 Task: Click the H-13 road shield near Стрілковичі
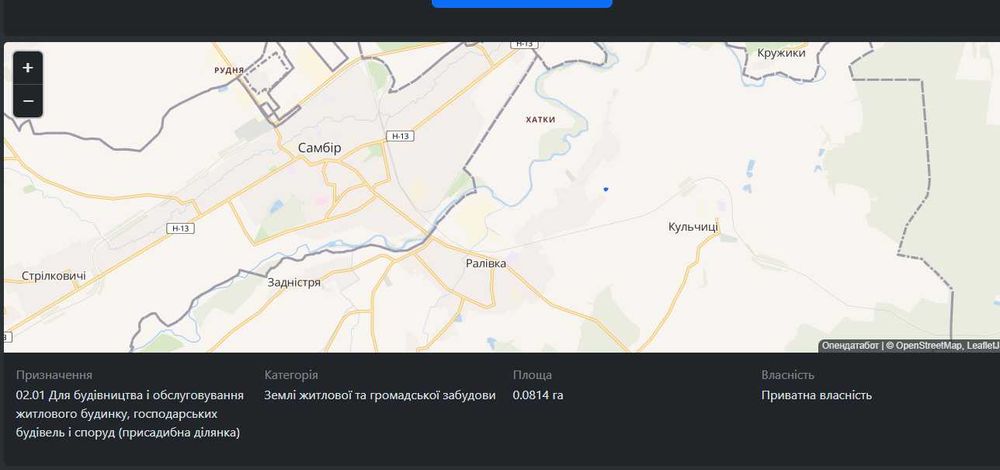[180, 229]
